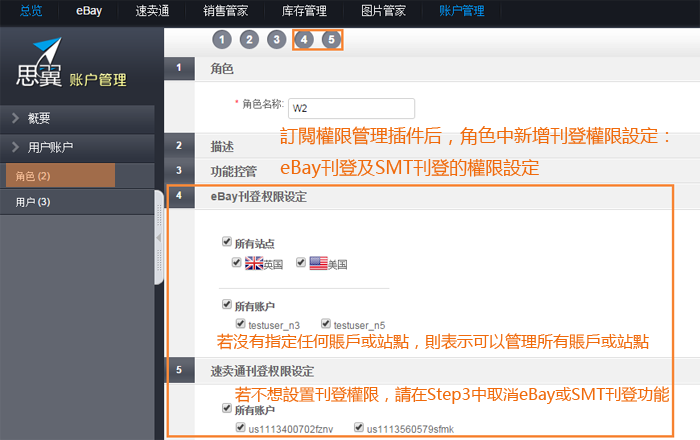The width and height of the screenshot is (700, 440).
Task: Select the 账户管理 tab
Action: coord(462,11)
